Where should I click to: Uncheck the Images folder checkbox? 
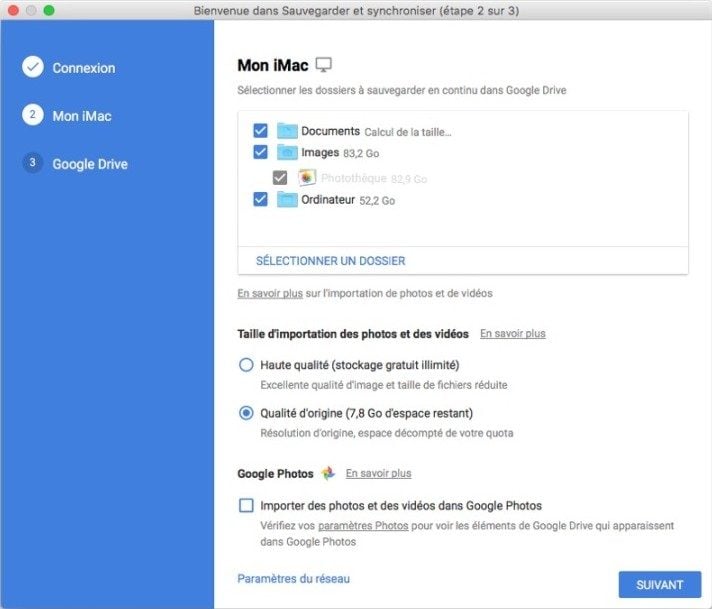click(x=260, y=152)
